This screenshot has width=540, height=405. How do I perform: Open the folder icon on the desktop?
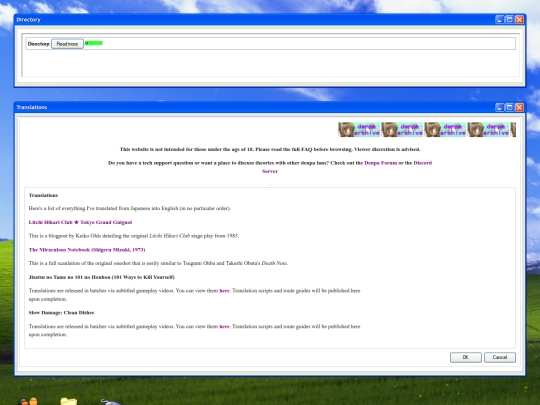point(69,401)
